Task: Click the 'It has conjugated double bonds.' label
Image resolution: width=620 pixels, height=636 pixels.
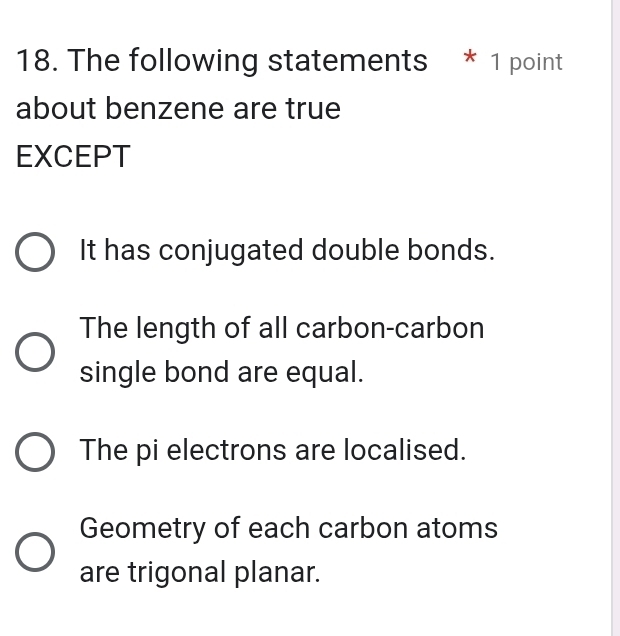Action: pyautogui.click(x=288, y=250)
